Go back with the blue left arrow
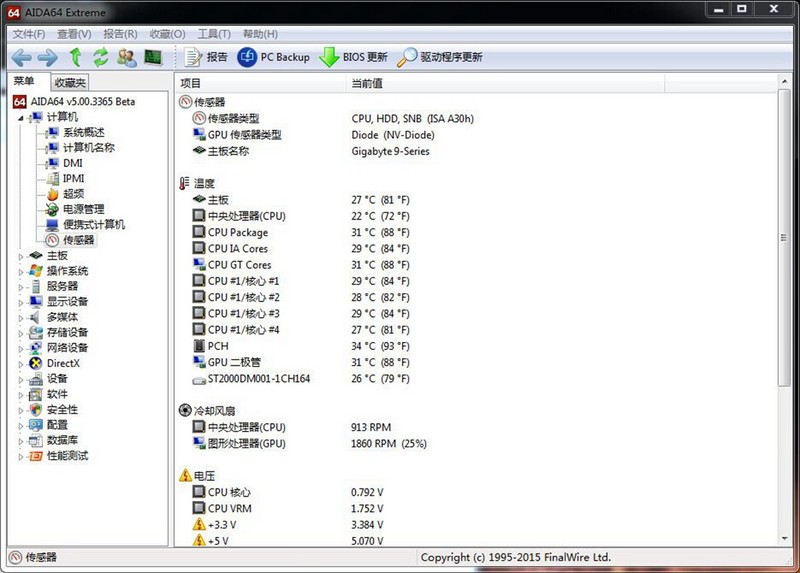800x573 pixels. [21, 57]
